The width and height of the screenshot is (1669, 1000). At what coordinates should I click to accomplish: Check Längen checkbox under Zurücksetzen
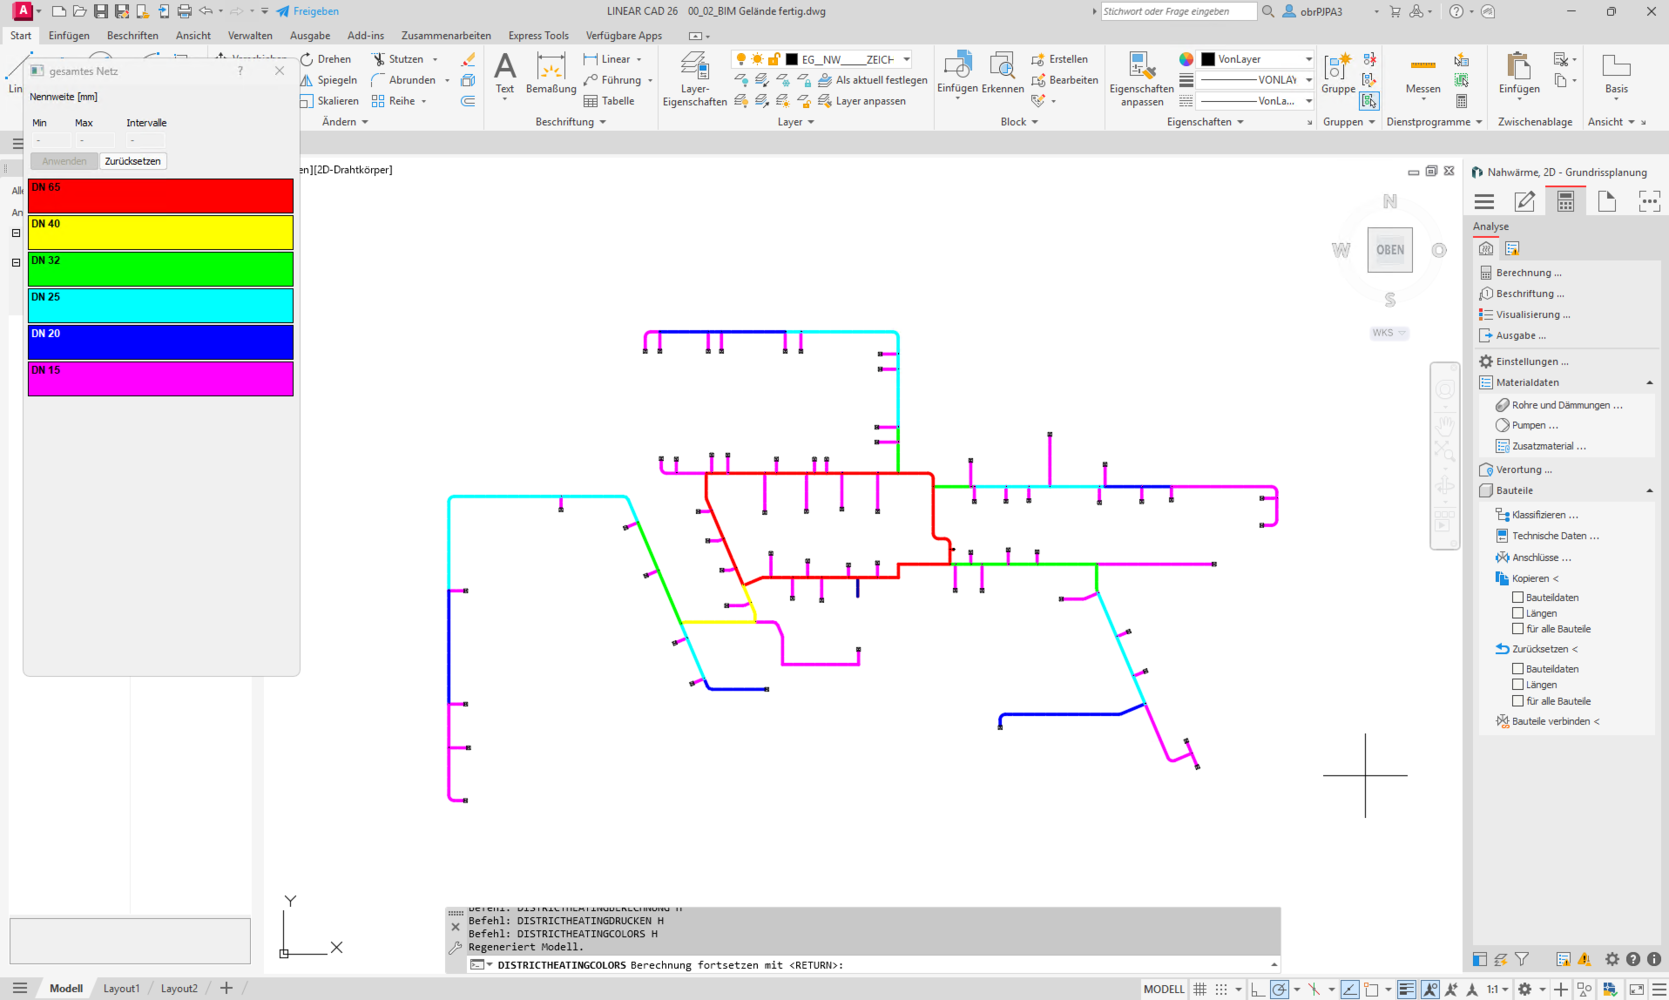(x=1518, y=685)
